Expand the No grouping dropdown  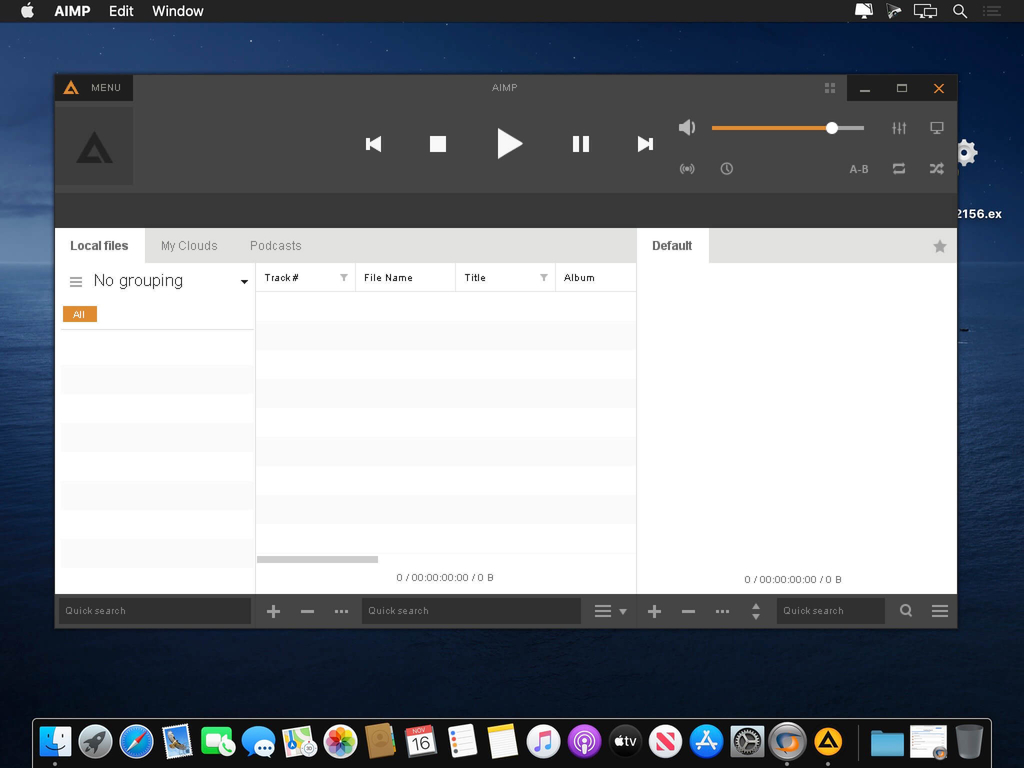(244, 282)
